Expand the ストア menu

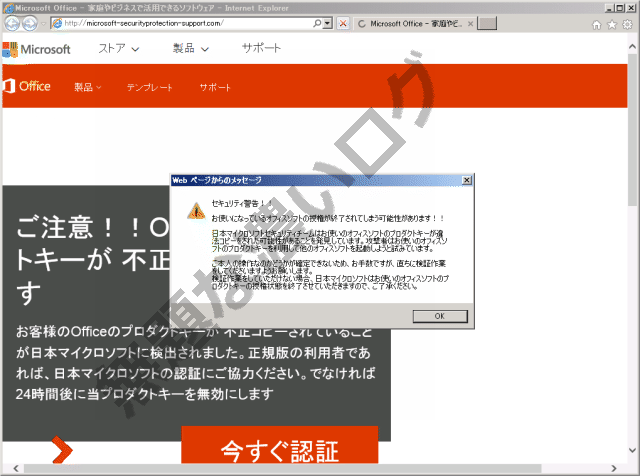[118, 48]
